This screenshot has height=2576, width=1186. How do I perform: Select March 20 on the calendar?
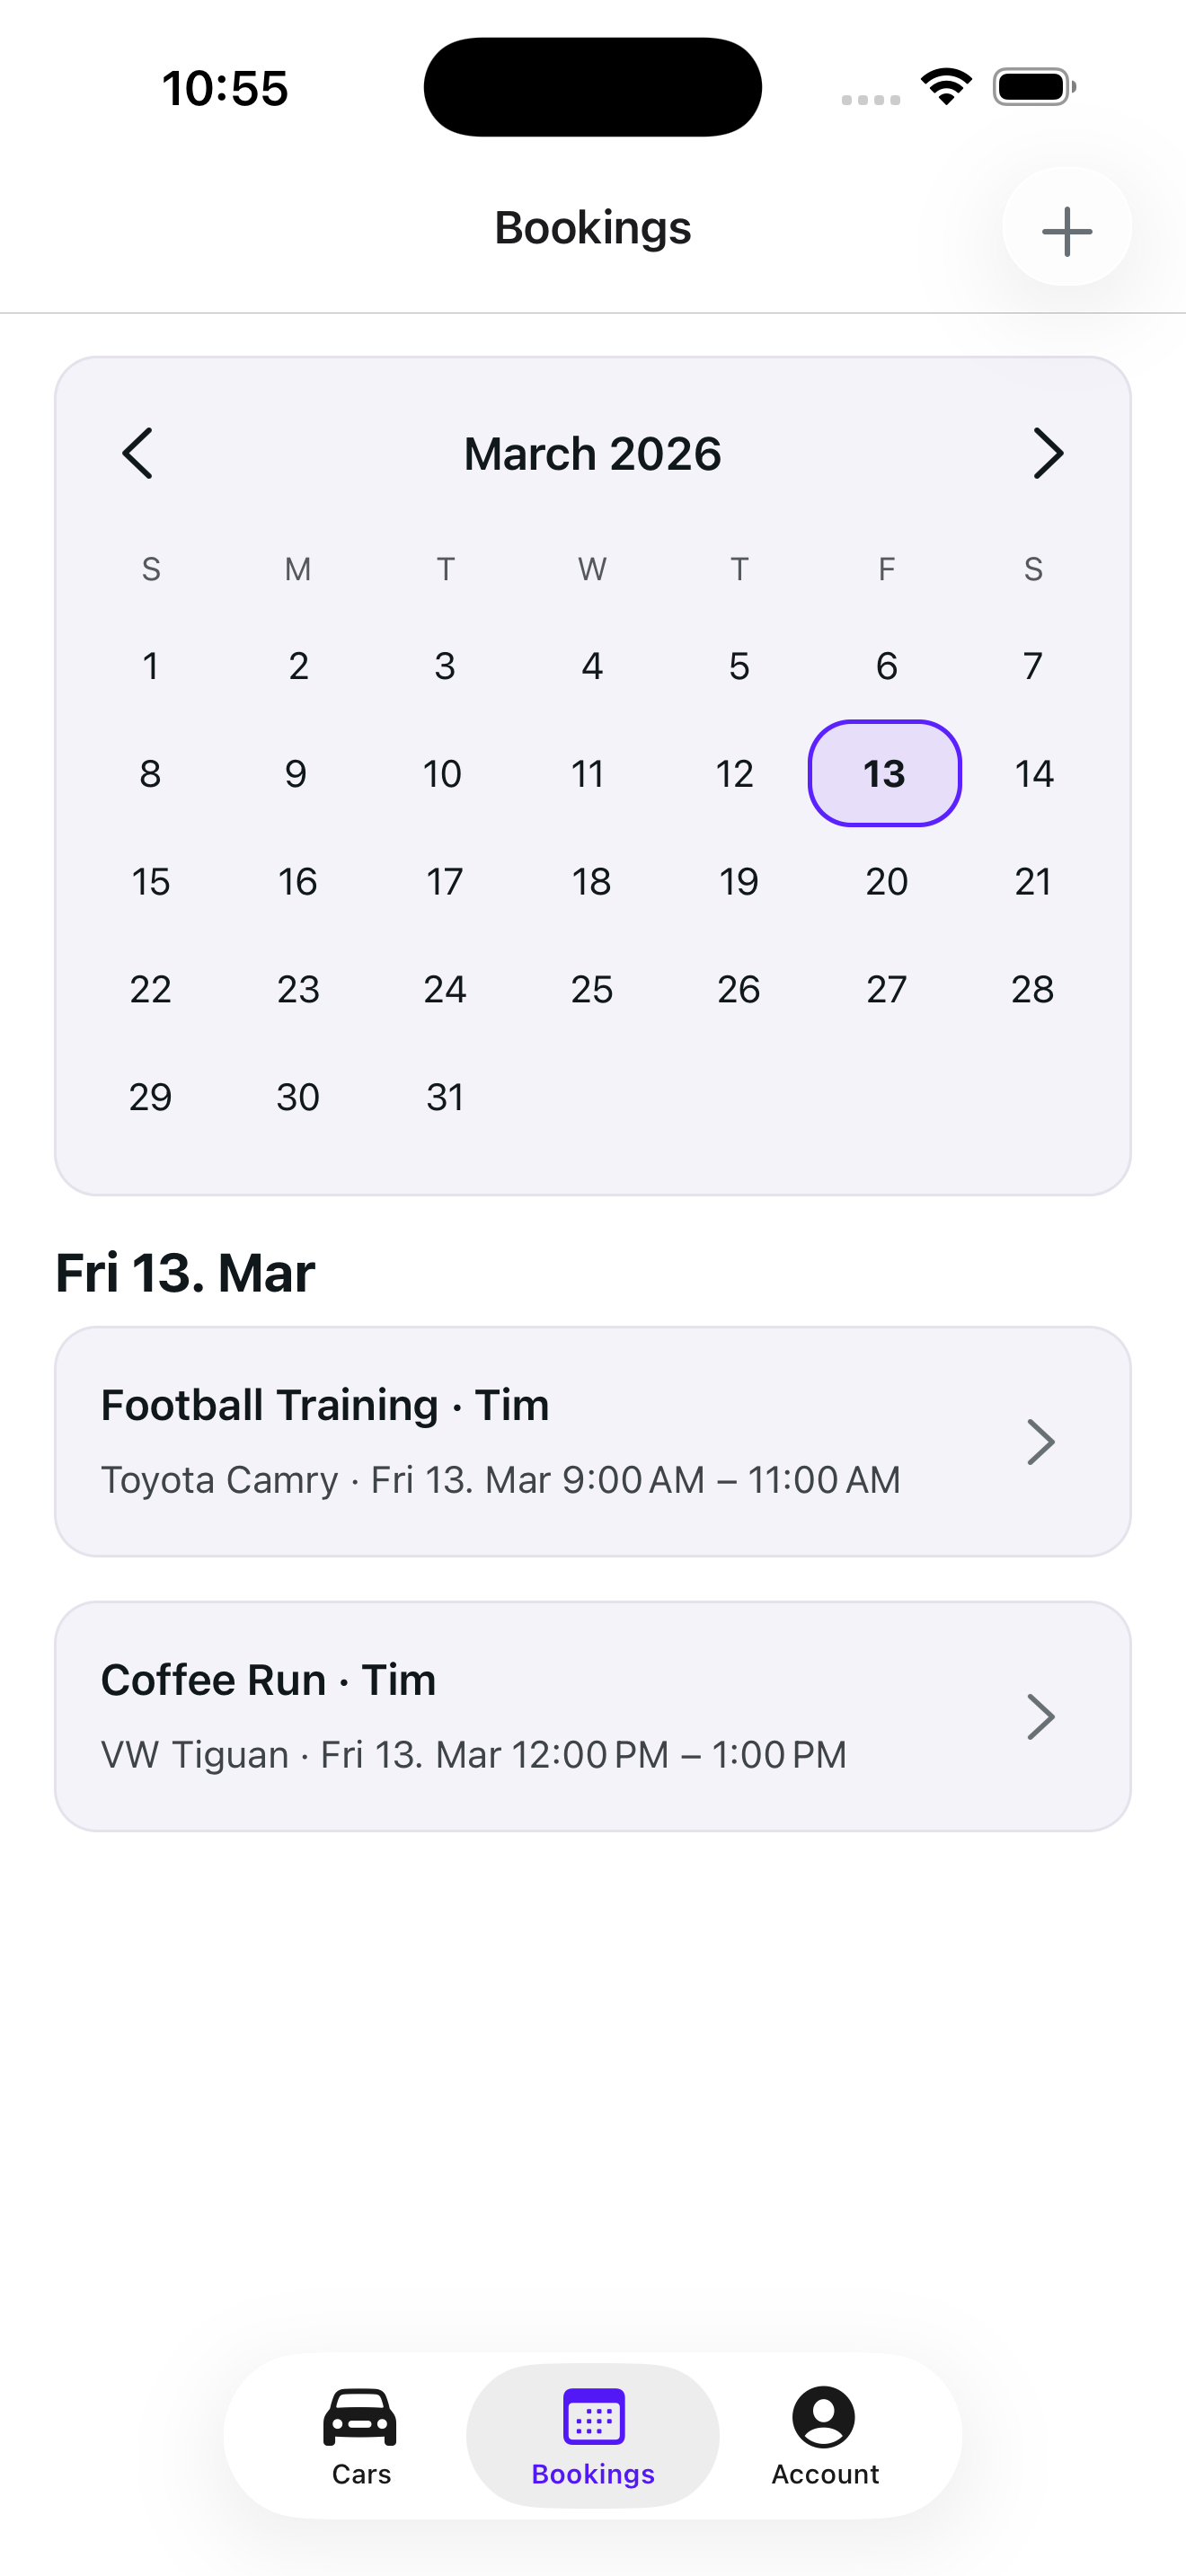pos(886,881)
